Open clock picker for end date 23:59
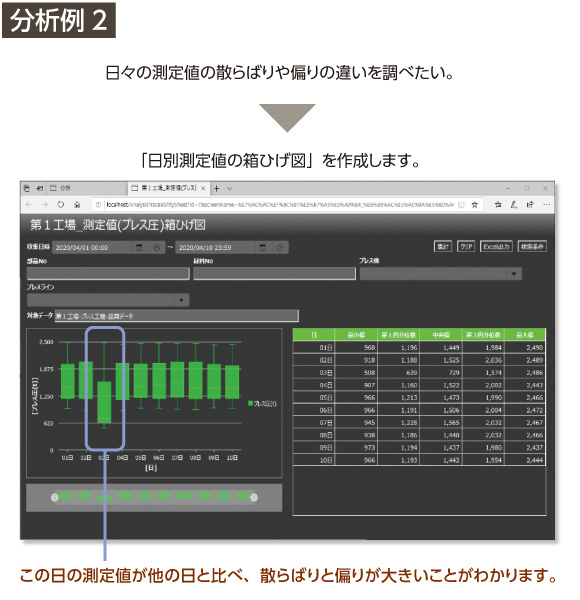Image resolution: width=580 pixels, height=600 pixels. coord(280,248)
